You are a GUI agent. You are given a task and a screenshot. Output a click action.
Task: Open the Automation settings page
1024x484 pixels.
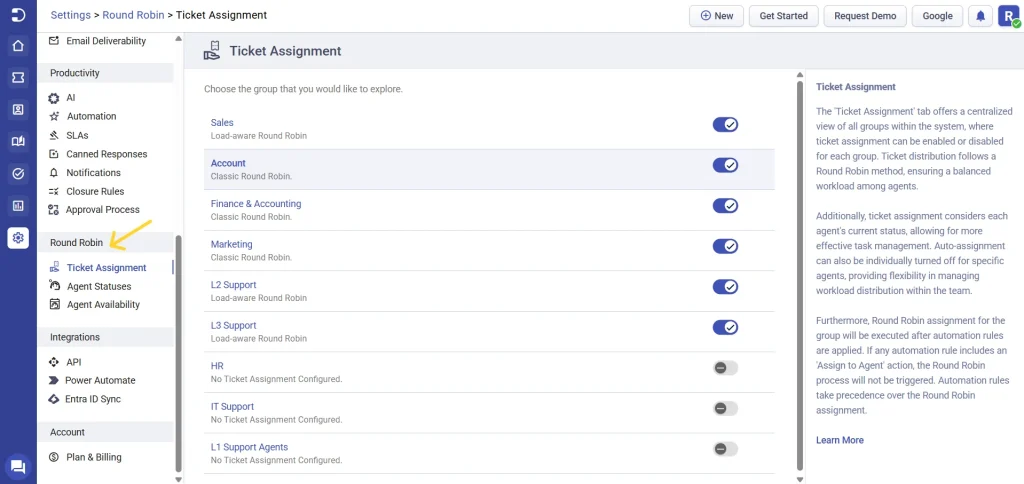click(x=91, y=116)
